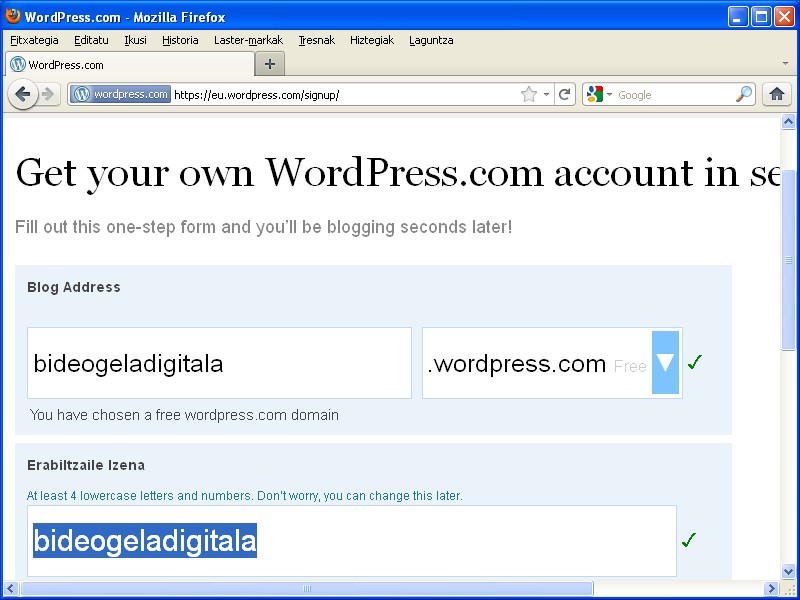800x600 pixels.
Task: Expand the domain extension dropdown arrow
Action: point(665,362)
